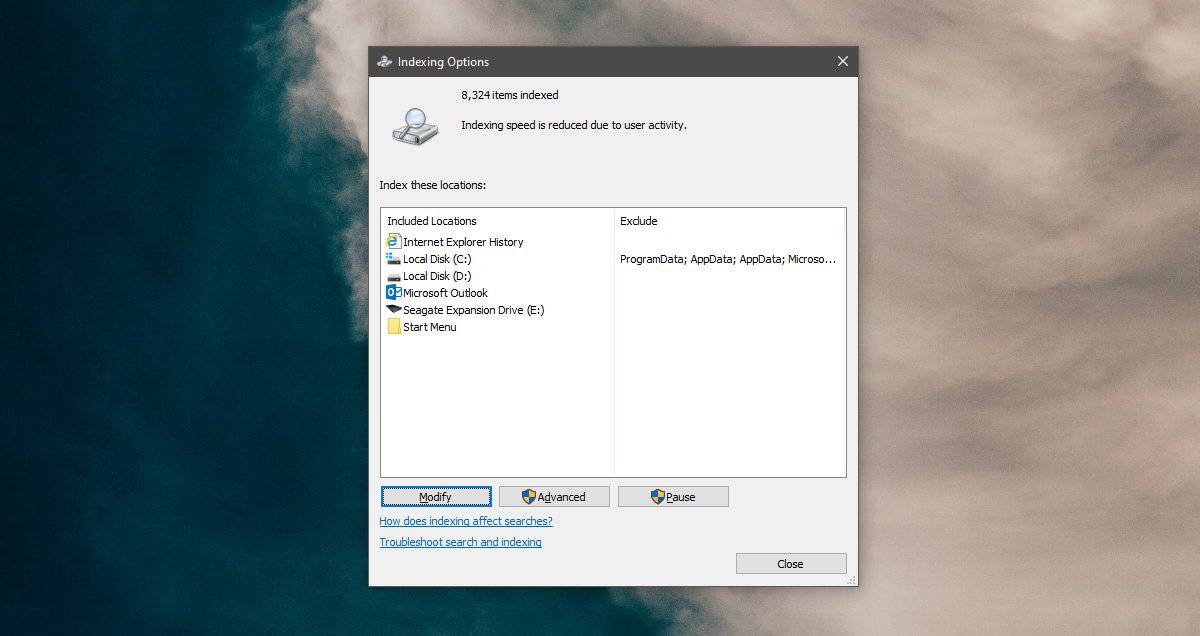1200x636 pixels.
Task: Click the Microsoft Outlook icon
Action: (394, 292)
